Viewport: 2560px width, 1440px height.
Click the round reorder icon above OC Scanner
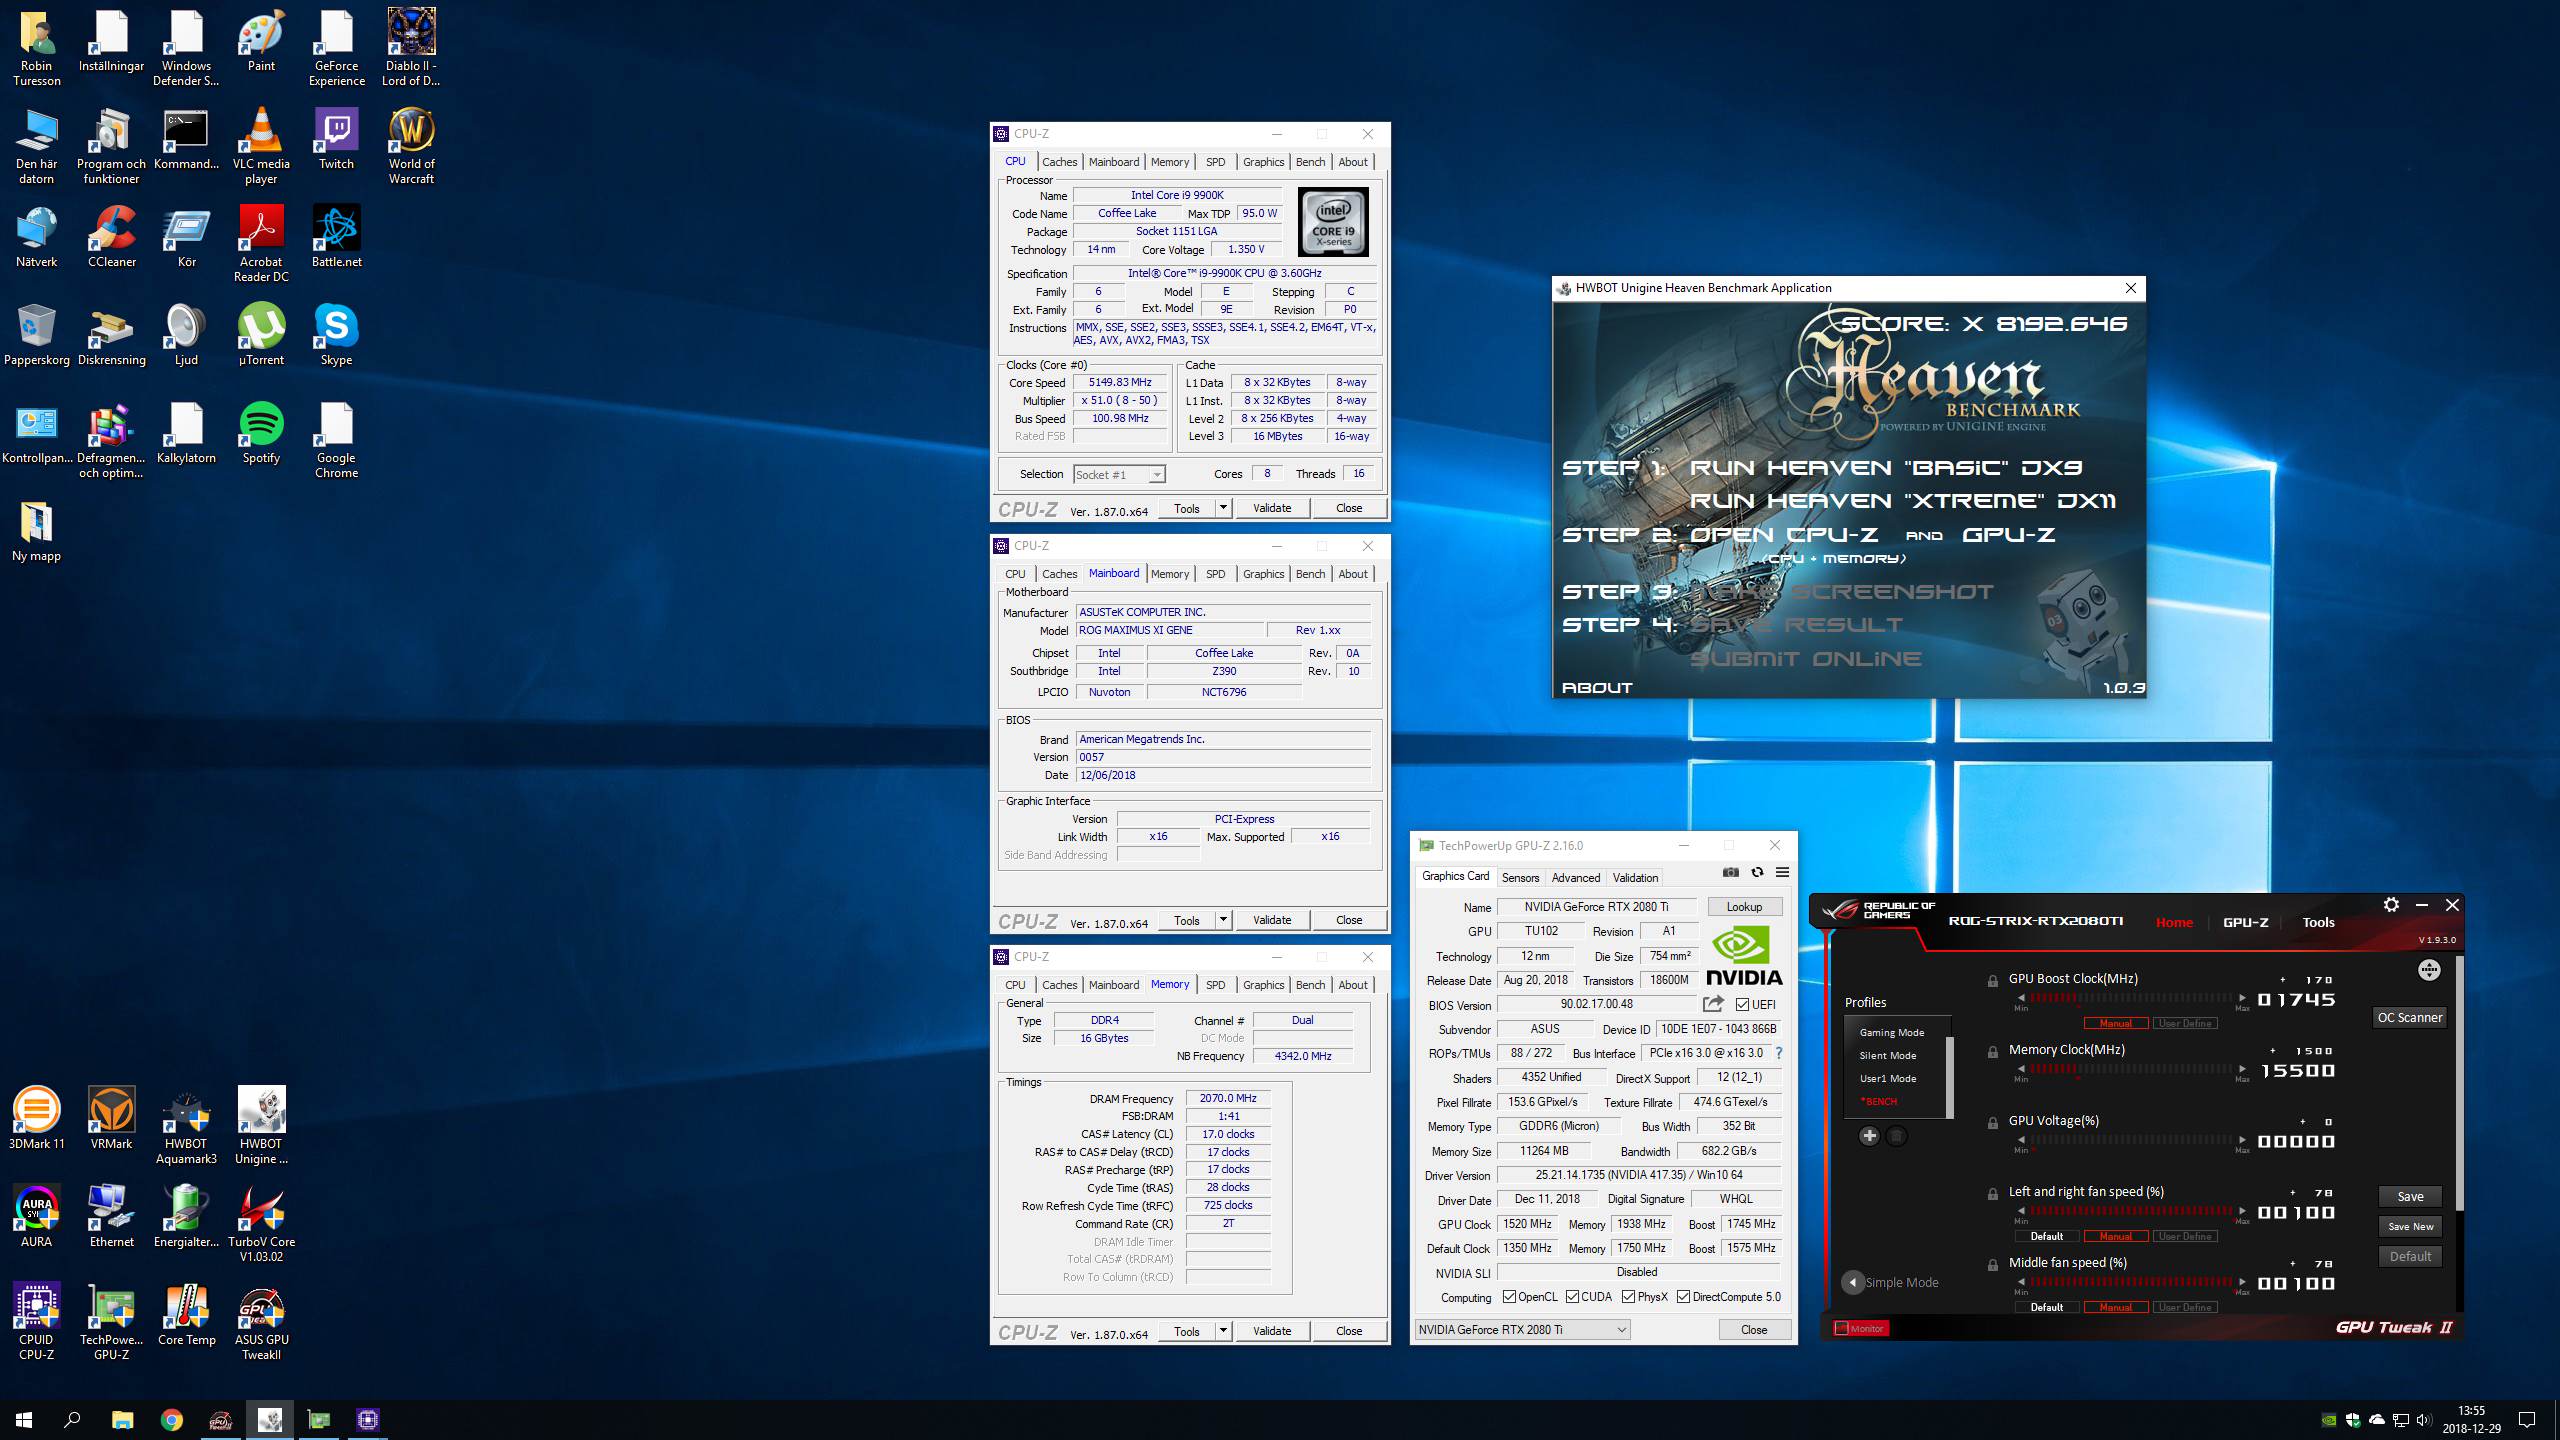[x=2429, y=970]
